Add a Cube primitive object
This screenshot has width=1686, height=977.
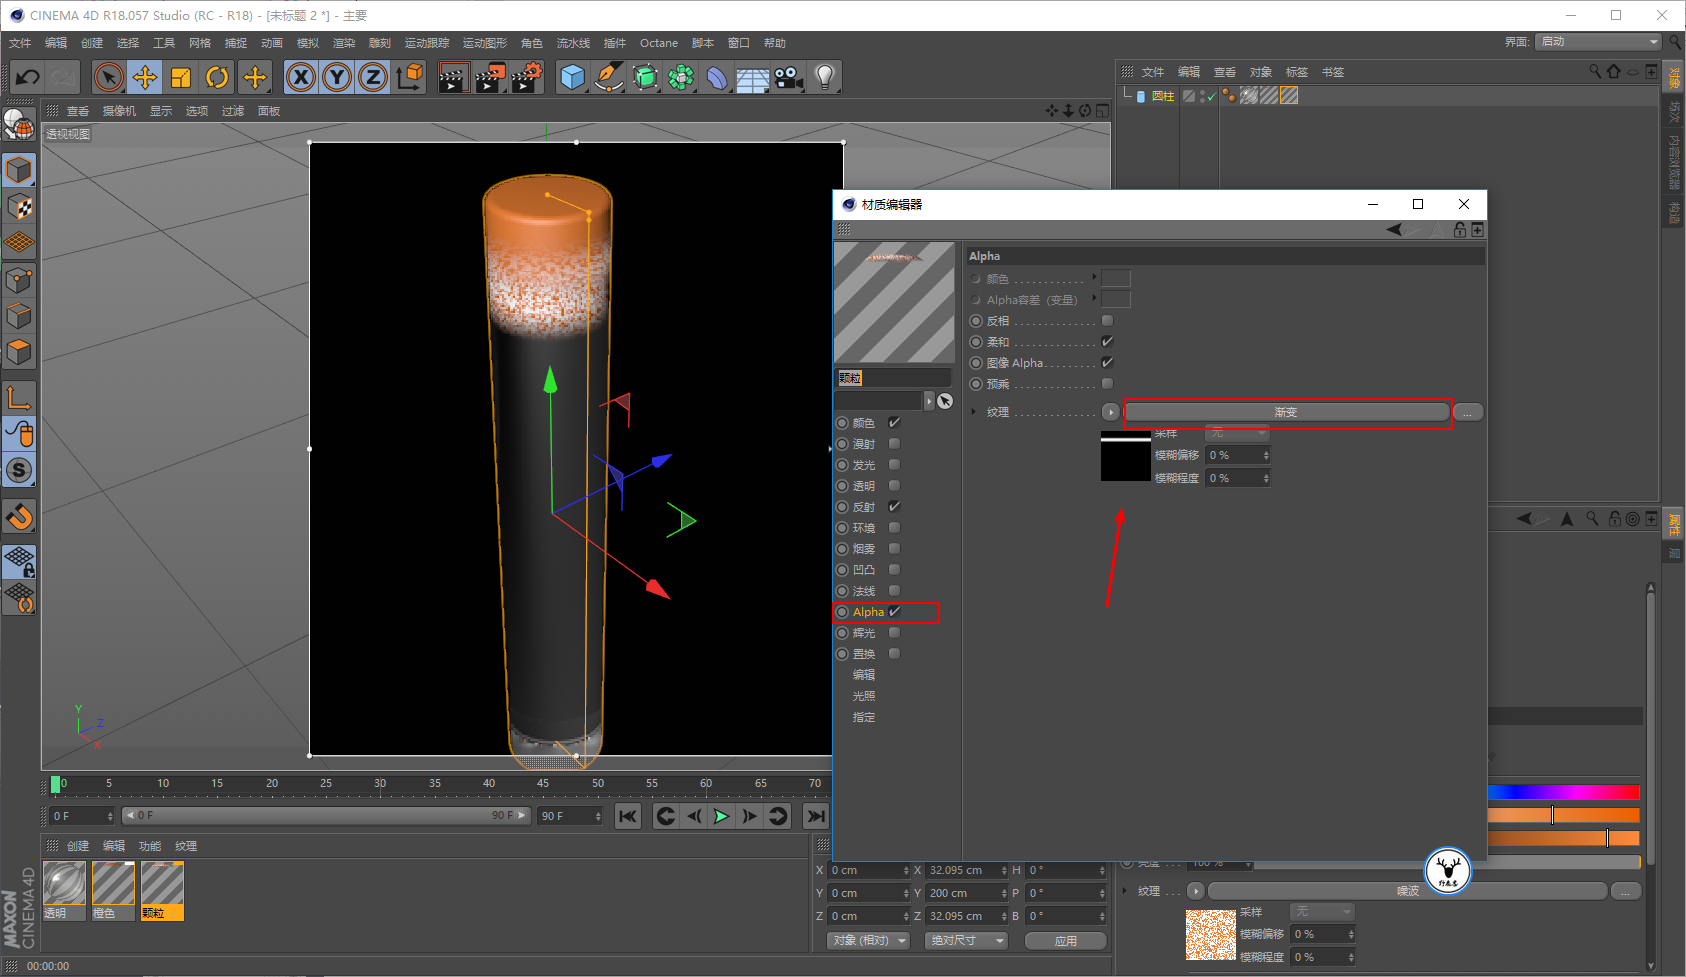pos(573,77)
